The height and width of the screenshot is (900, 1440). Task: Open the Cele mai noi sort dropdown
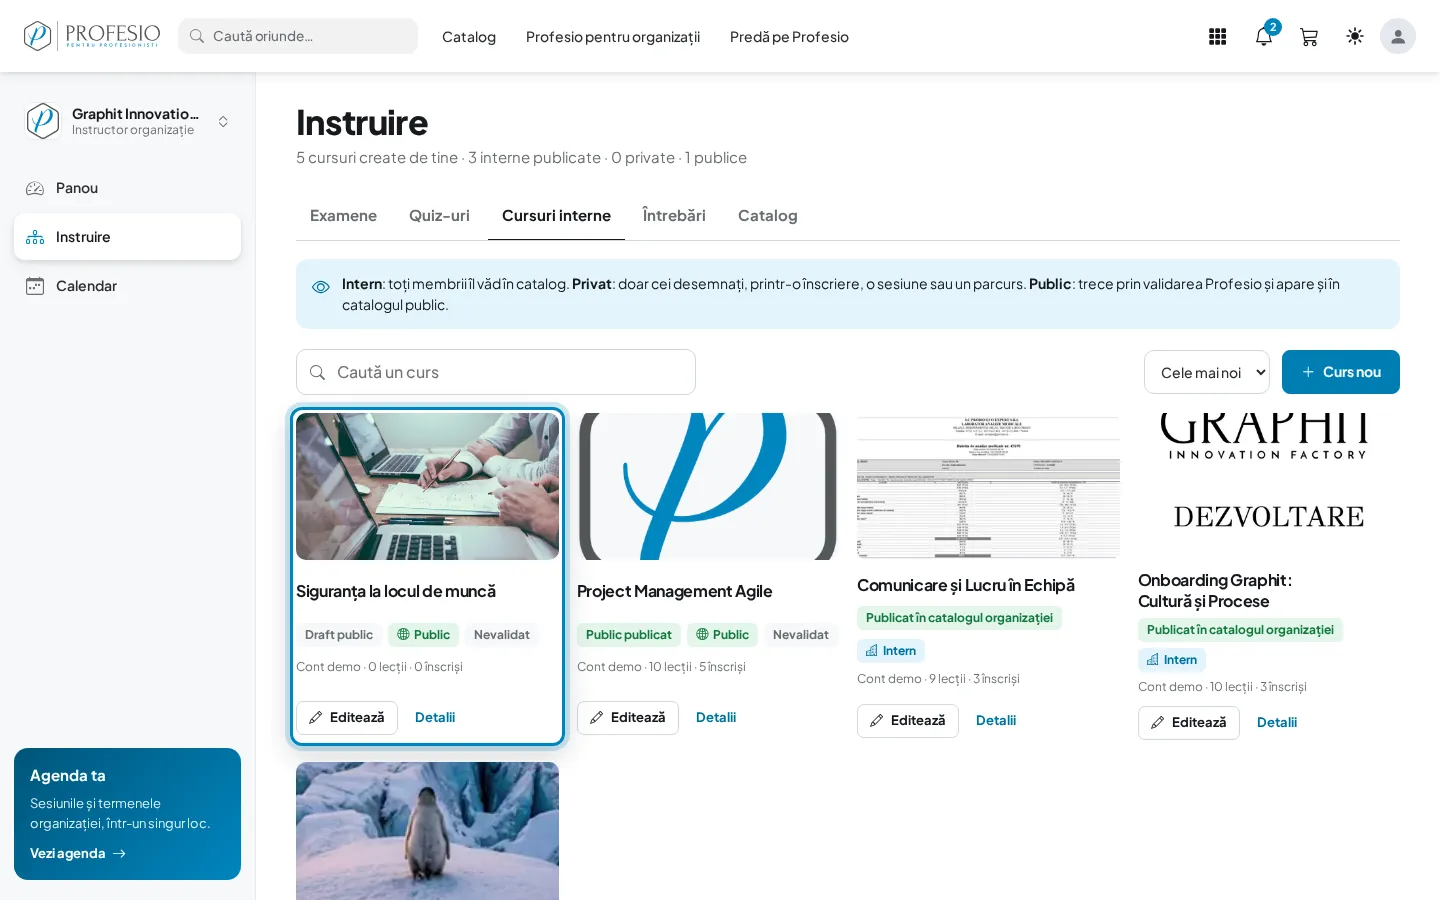click(x=1207, y=372)
